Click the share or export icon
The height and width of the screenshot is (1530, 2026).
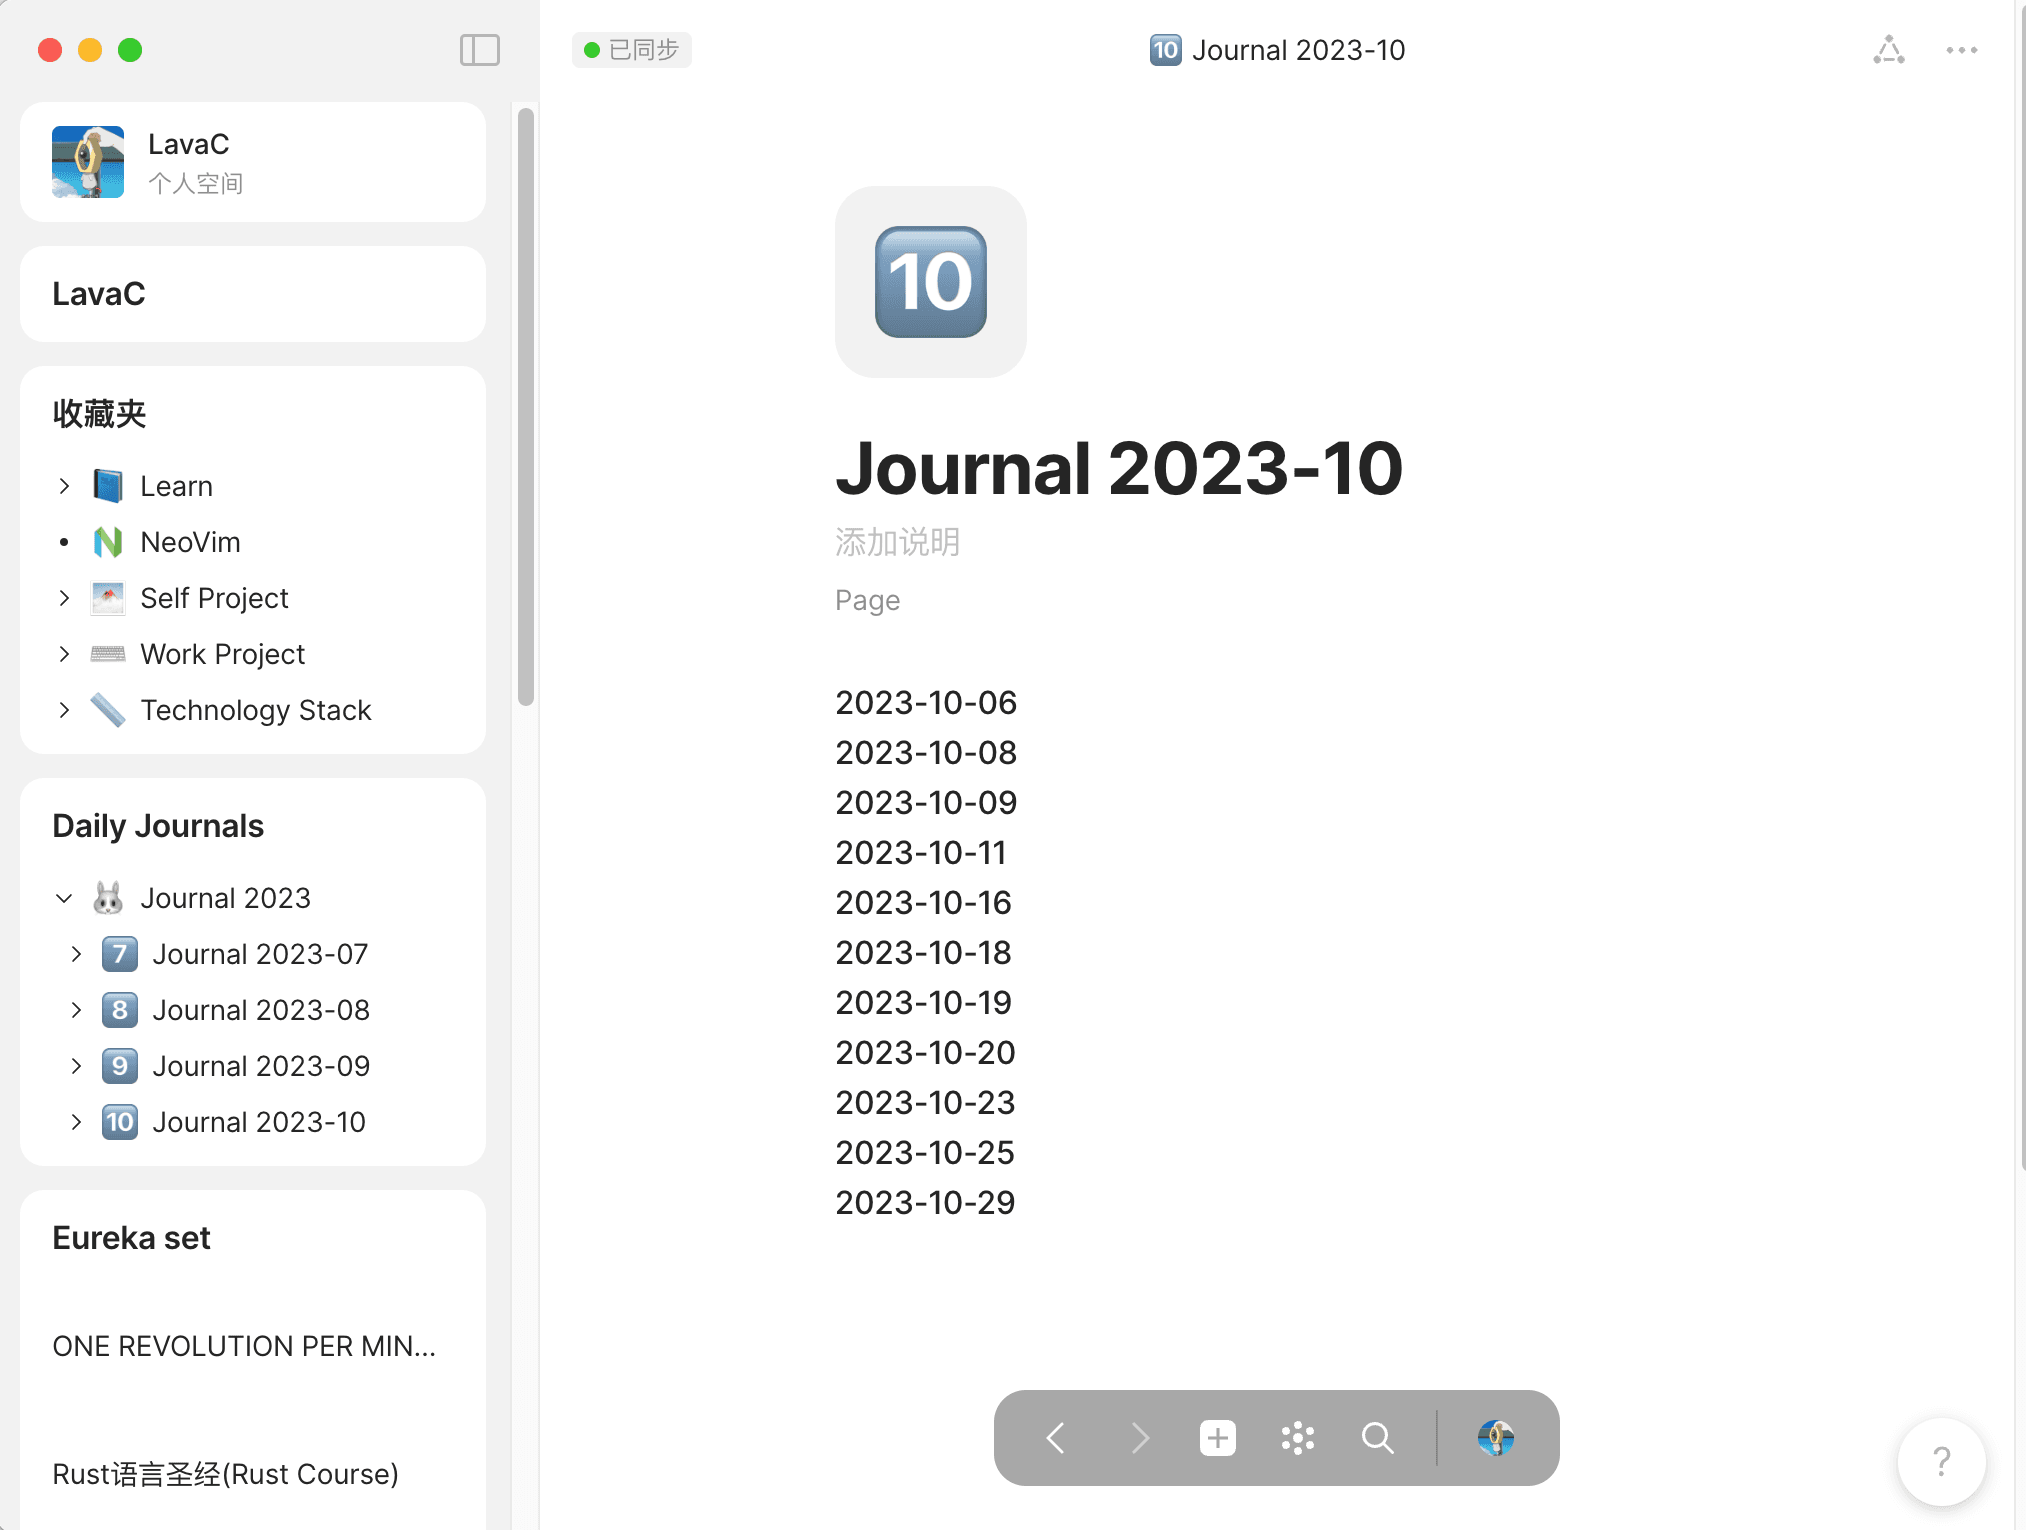pyautogui.click(x=1888, y=51)
